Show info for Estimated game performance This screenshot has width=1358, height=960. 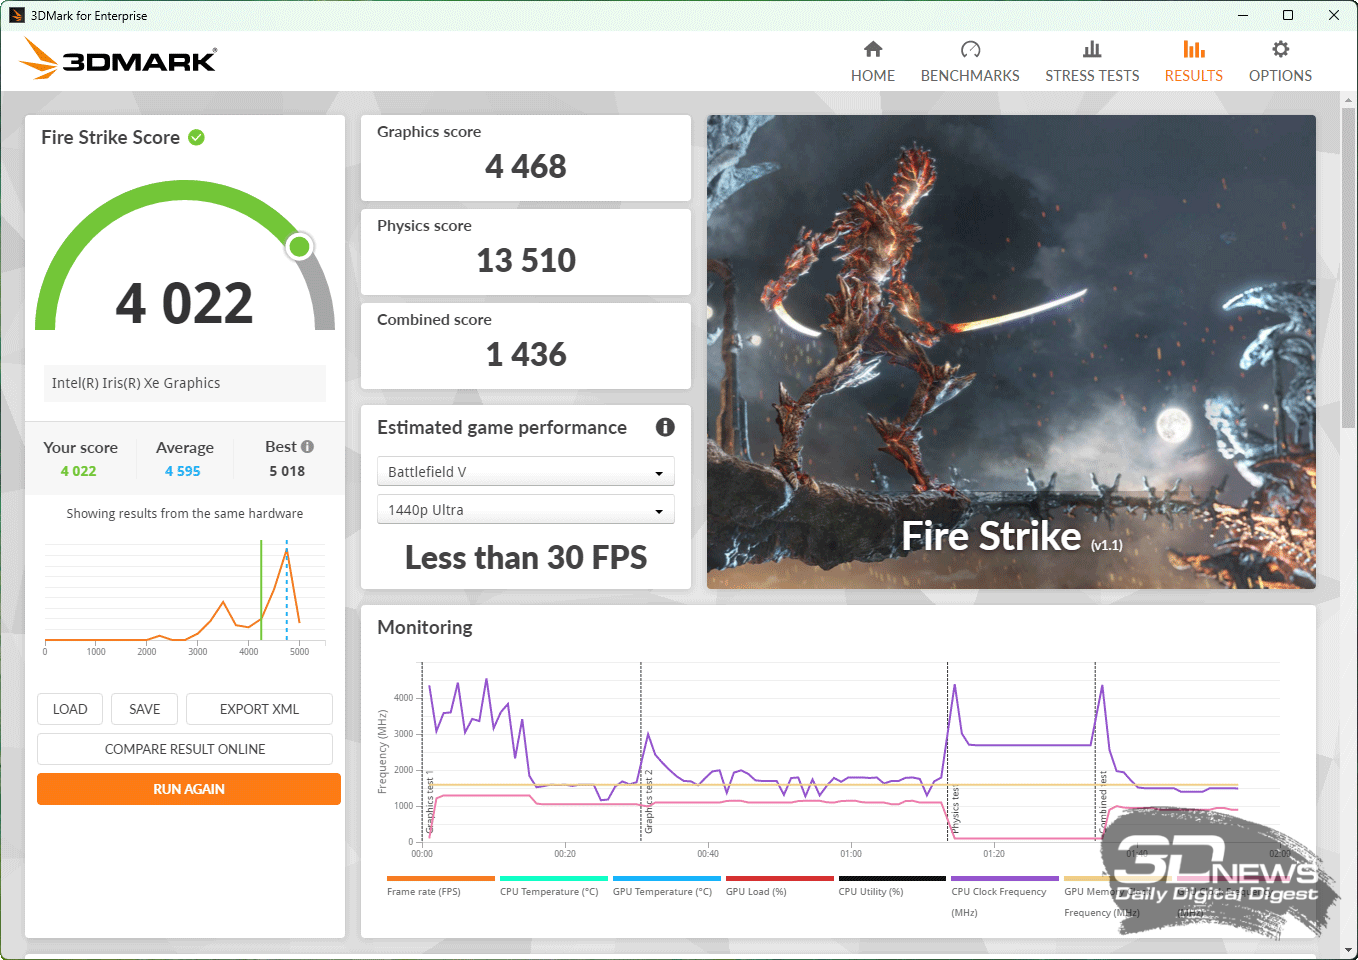pyautogui.click(x=665, y=427)
